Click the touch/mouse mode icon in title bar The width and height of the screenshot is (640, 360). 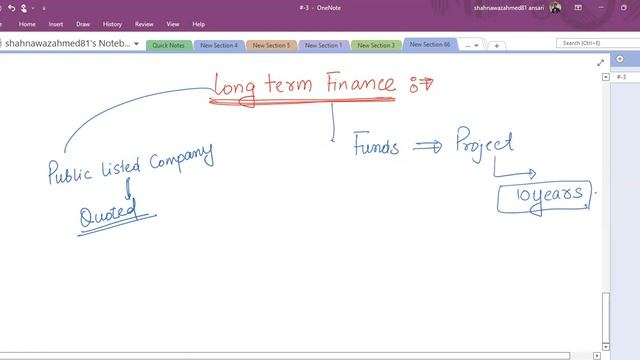24,8
